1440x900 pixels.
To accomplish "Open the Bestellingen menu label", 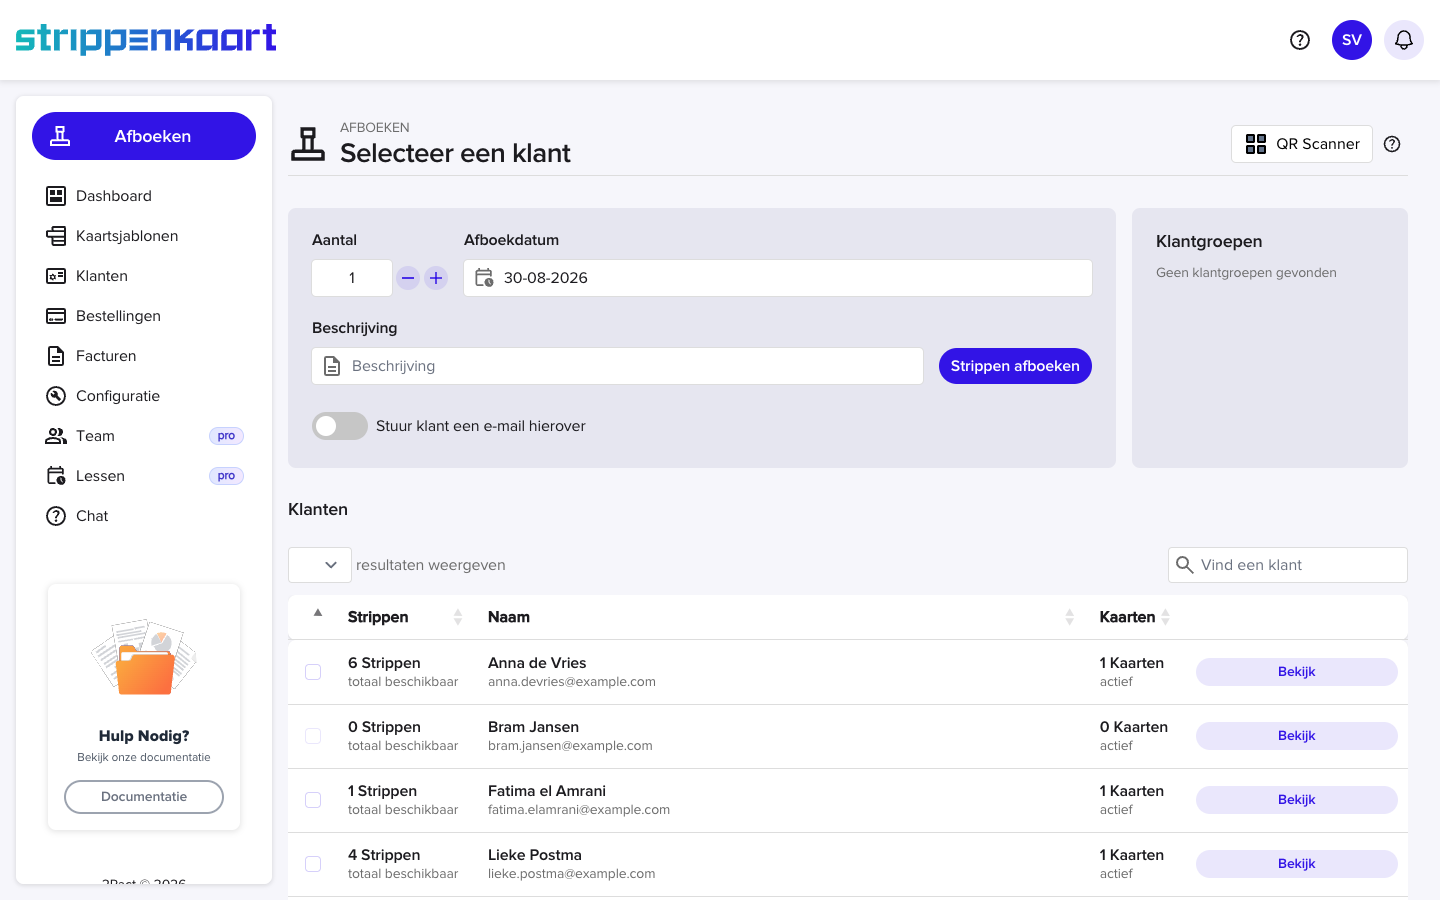I will 118,316.
